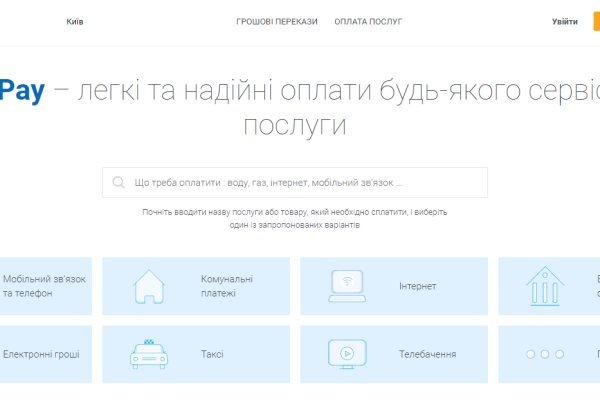Screen dimensions: 600x400
Task: Click the orange button next to Увійти
Action: coord(596,21)
